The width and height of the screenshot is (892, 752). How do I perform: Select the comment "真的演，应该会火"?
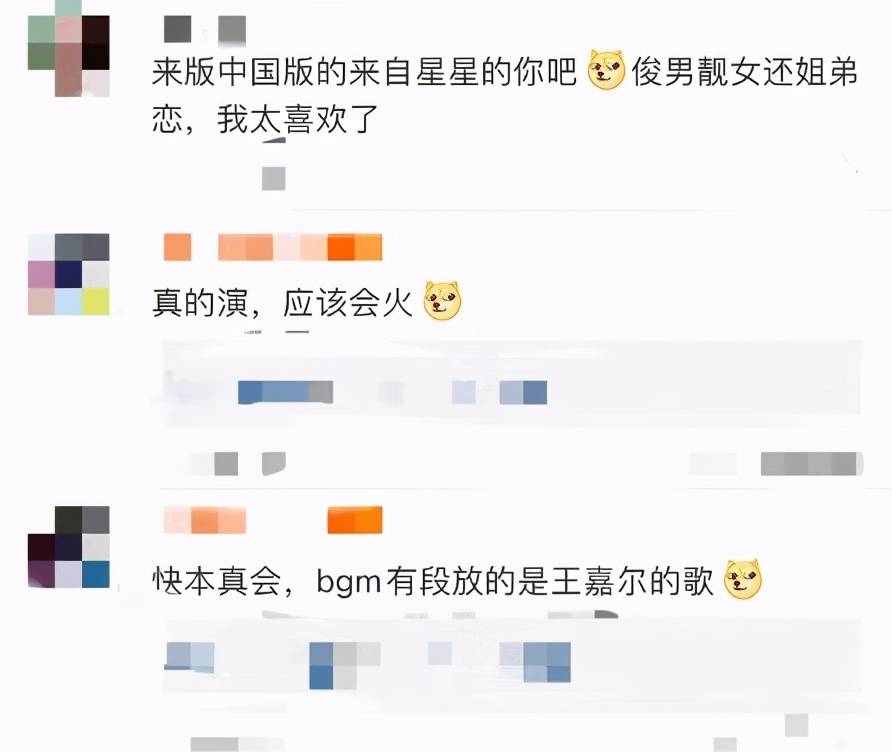tap(282, 302)
